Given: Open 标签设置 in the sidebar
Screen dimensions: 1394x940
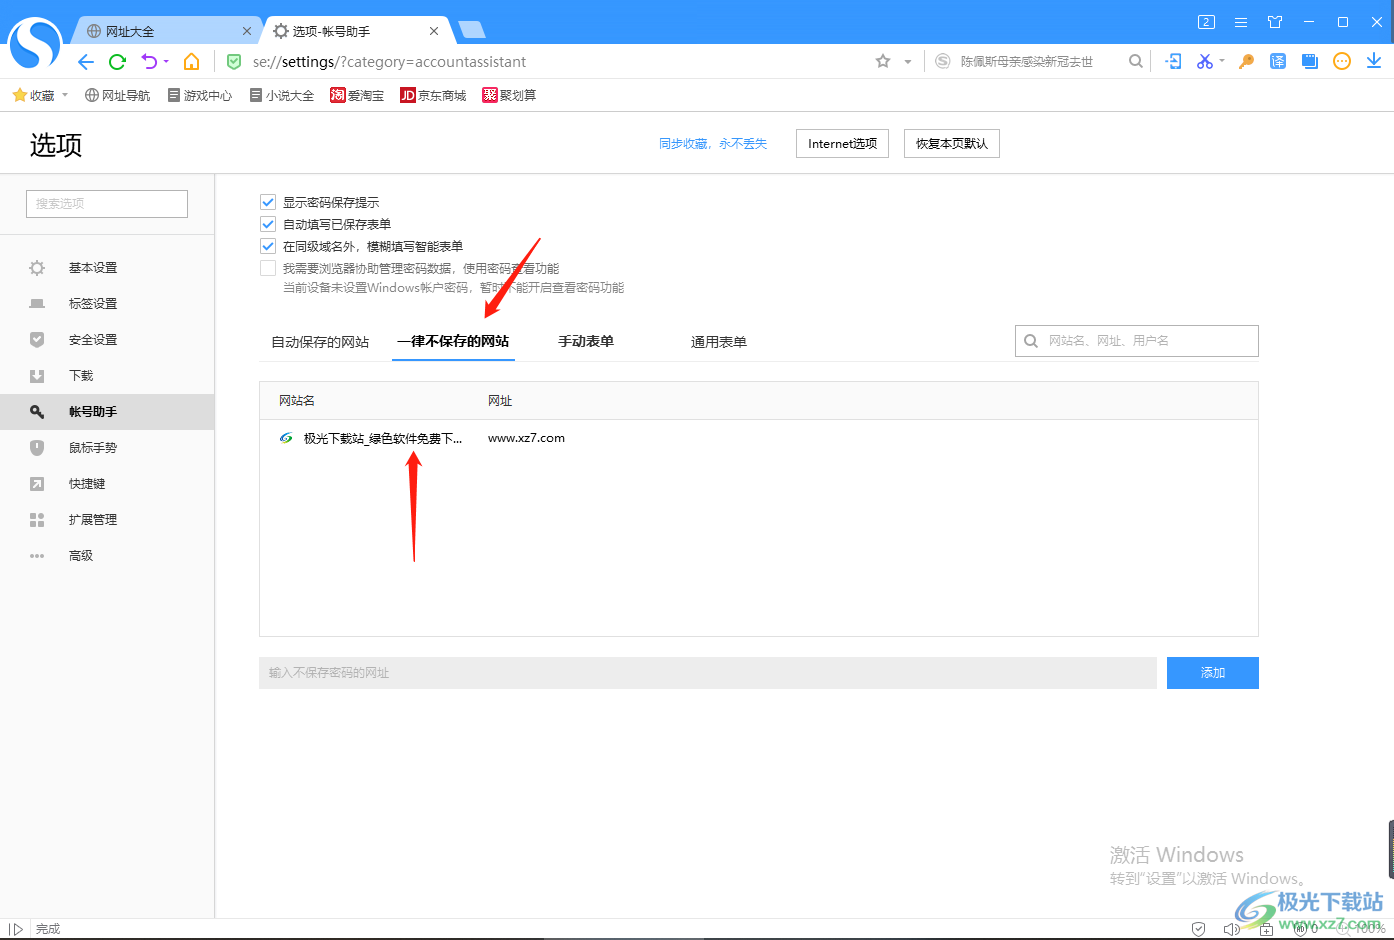Looking at the screenshot, I should click(107, 304).
